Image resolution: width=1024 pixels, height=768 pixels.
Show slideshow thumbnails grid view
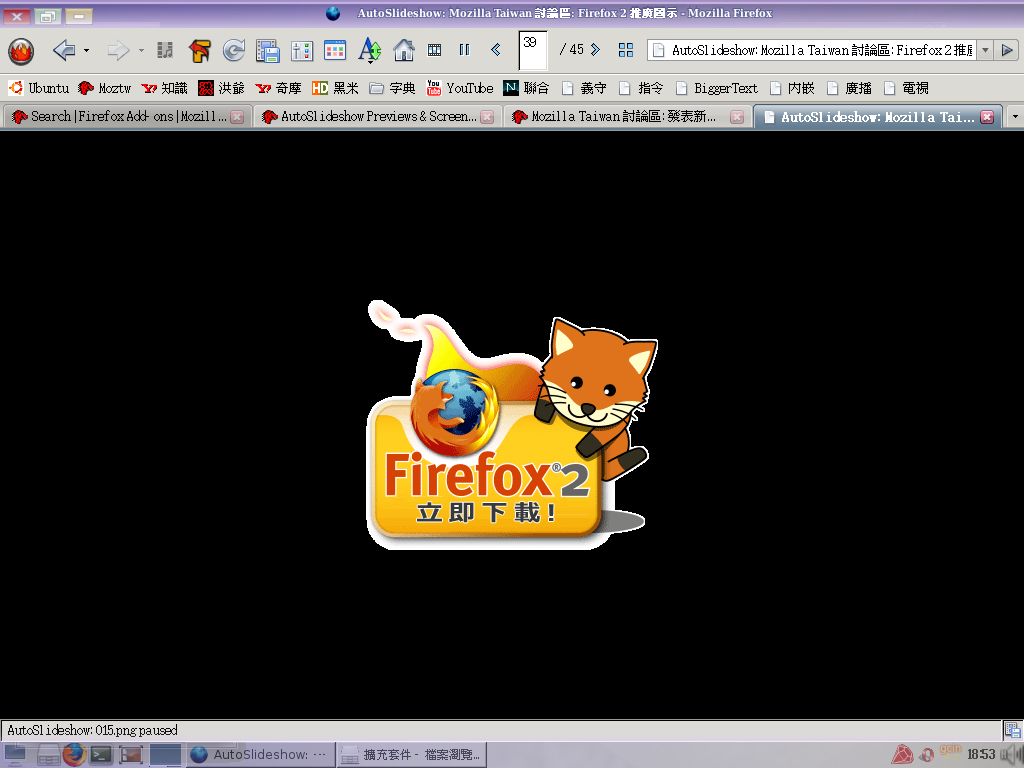coord(626,50)
